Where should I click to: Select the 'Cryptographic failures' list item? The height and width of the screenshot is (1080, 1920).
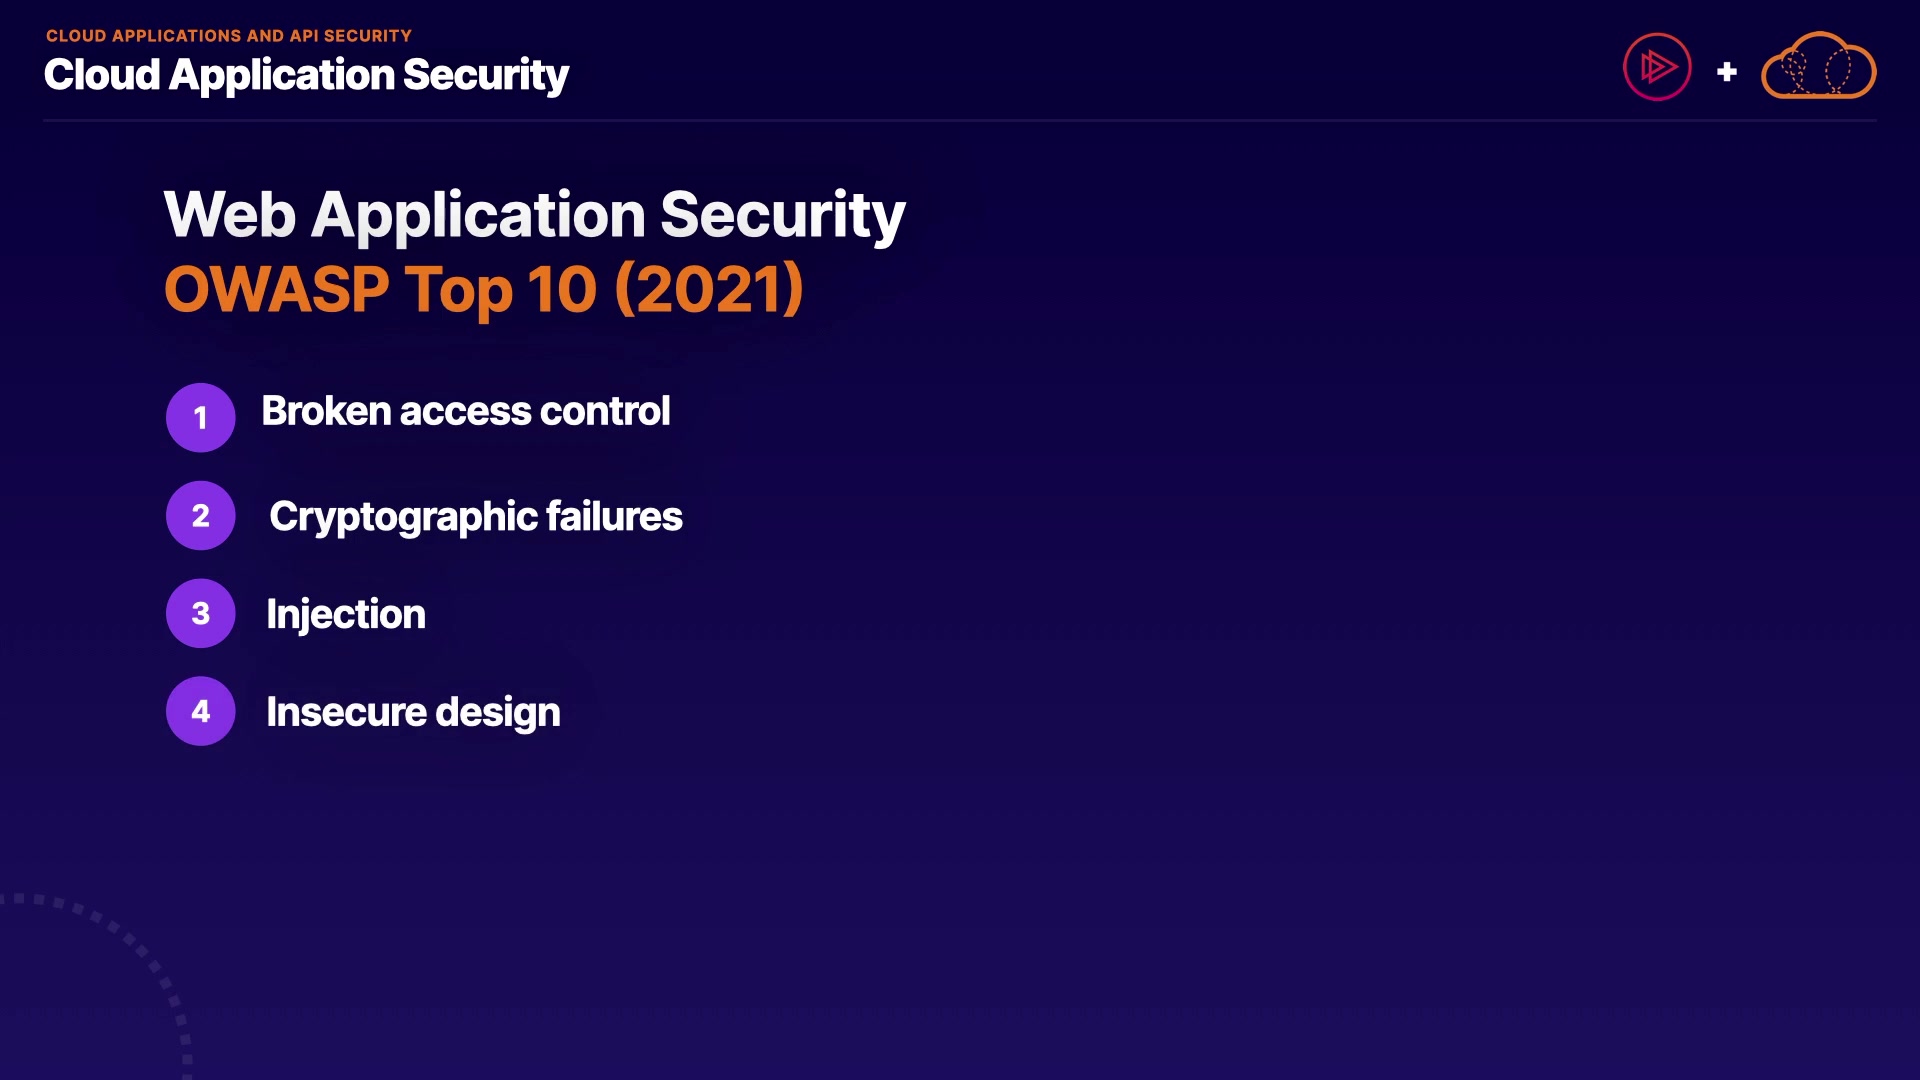476,516
